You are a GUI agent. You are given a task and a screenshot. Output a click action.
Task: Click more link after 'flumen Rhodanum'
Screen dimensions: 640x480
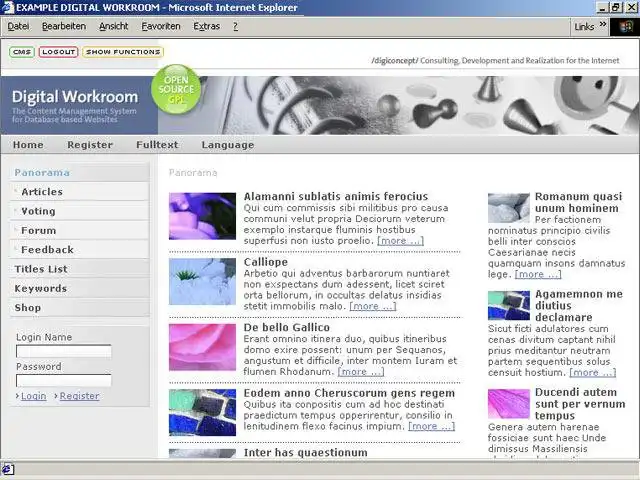tap(361, 372)
